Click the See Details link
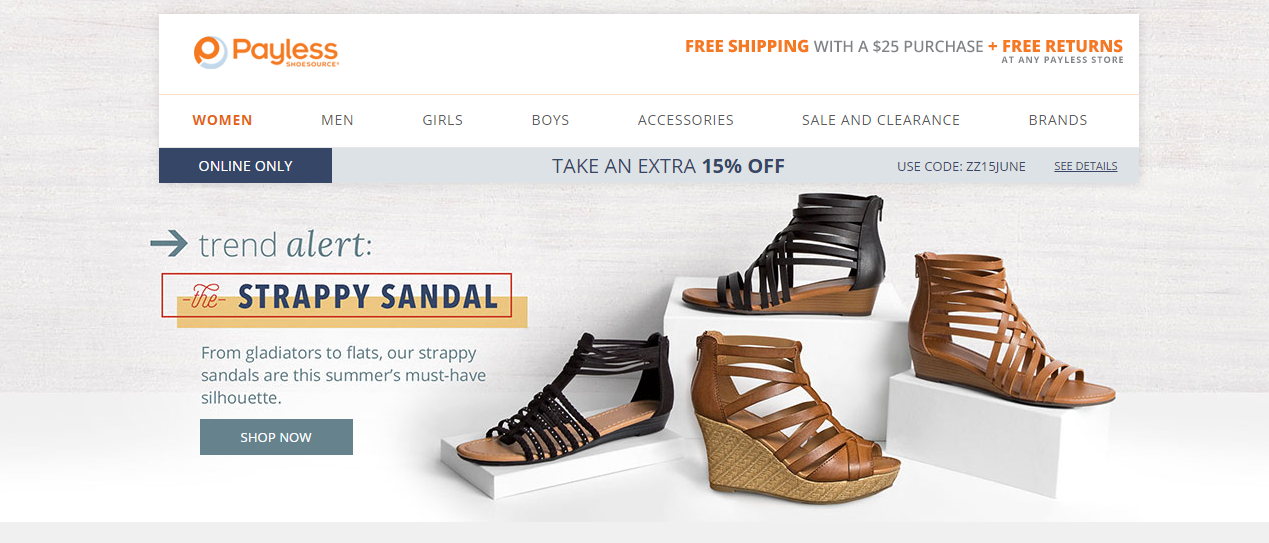This screenshot has height=543, width=1269. click(x=1085, y=166)
